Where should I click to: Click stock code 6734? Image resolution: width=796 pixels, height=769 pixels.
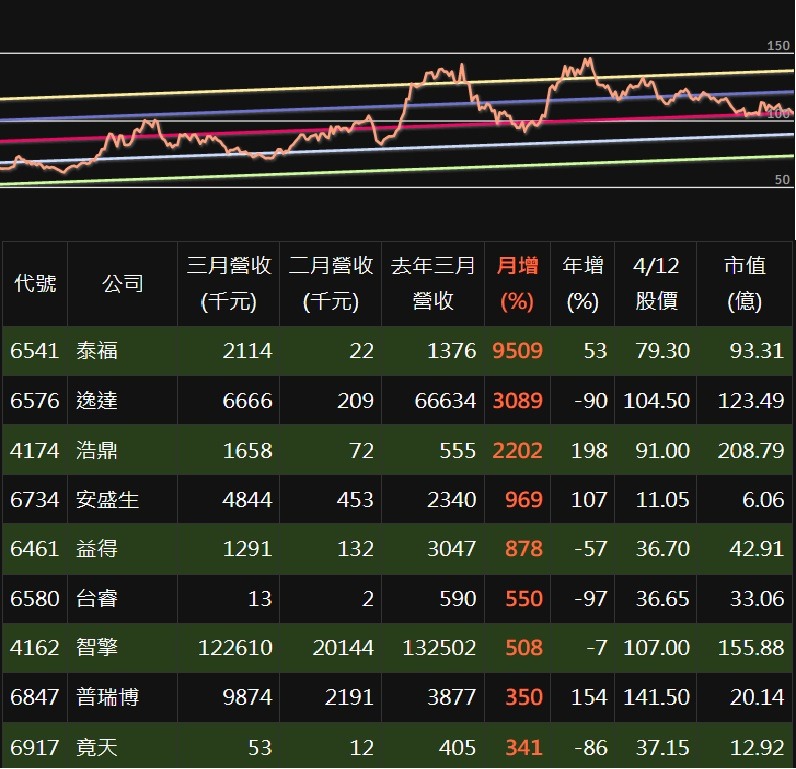35,500
